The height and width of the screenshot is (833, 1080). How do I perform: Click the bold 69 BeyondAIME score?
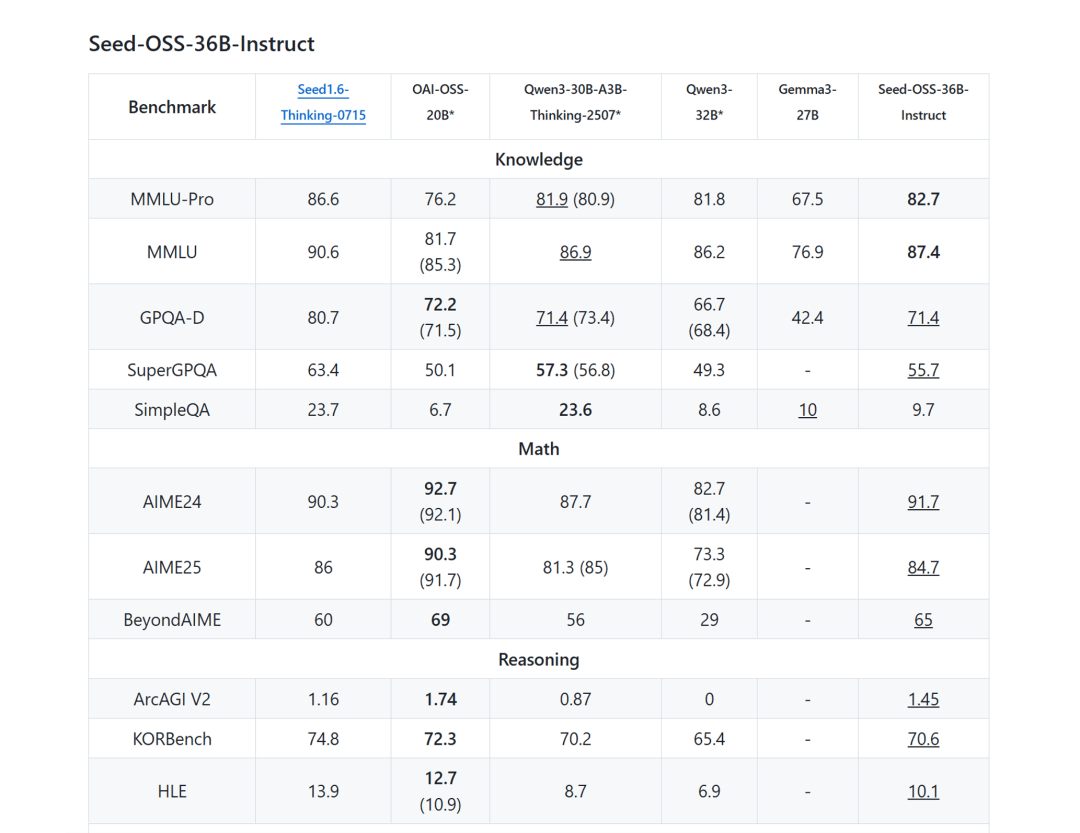pos(440,619)
